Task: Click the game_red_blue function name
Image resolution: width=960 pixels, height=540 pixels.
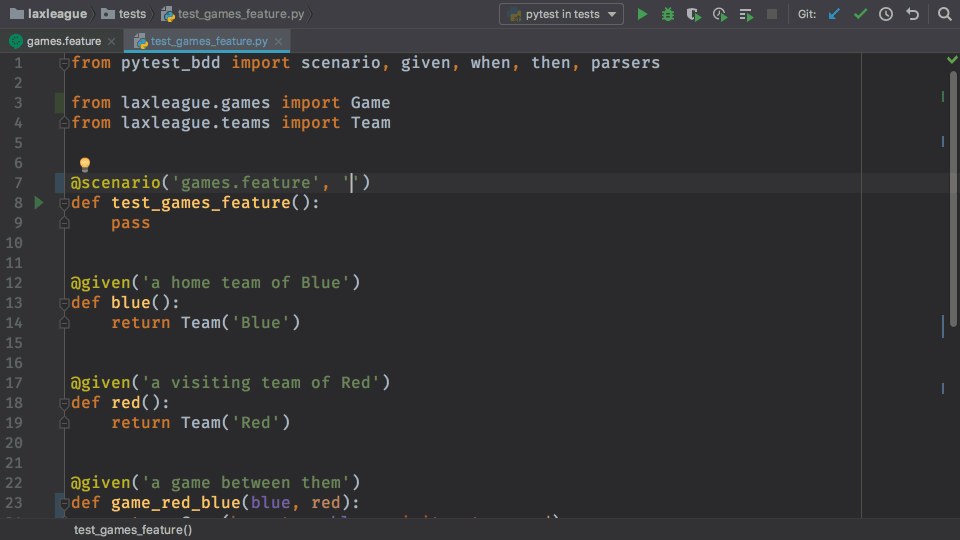Action: (x=176, y=503)
